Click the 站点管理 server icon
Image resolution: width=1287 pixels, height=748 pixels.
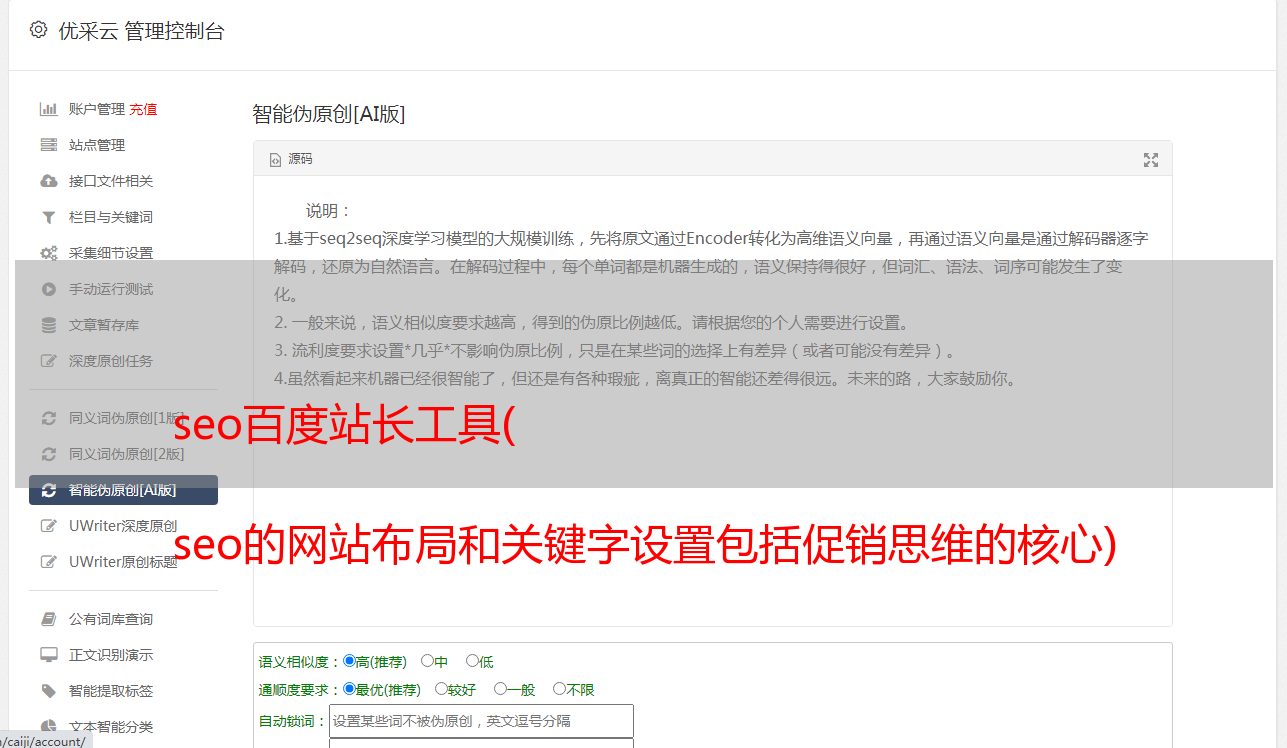click(x=48, y=145)
